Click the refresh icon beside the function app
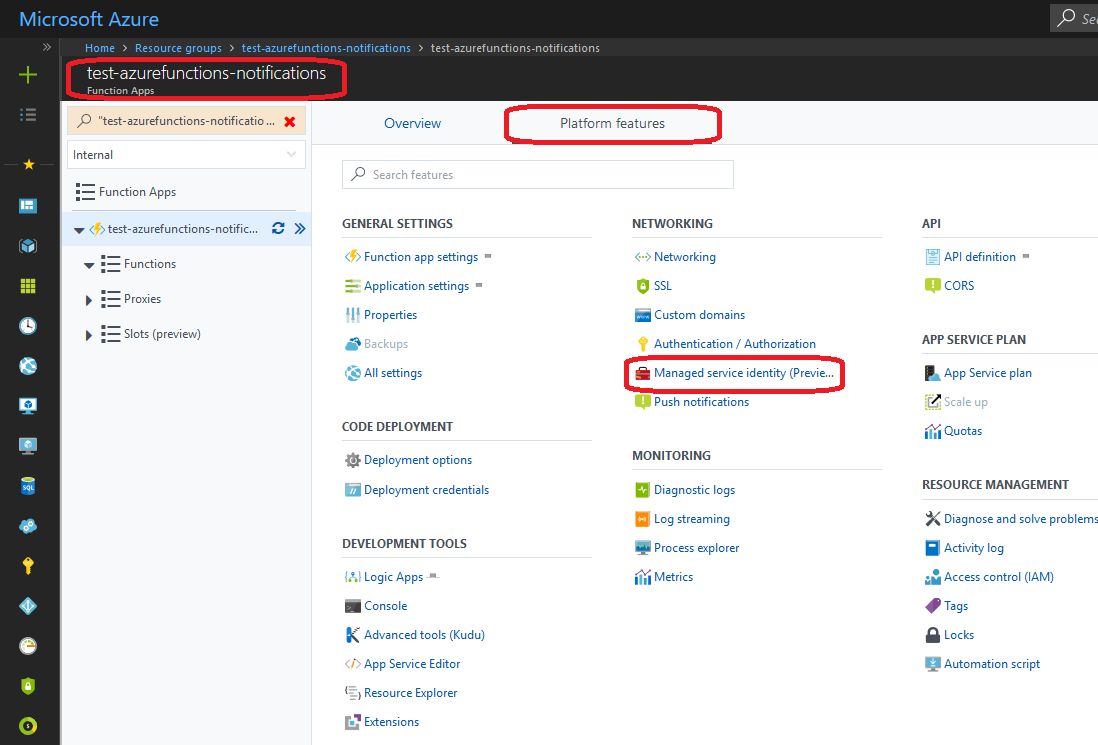The width and height of the screenshot is (1098, 745). 278,228
